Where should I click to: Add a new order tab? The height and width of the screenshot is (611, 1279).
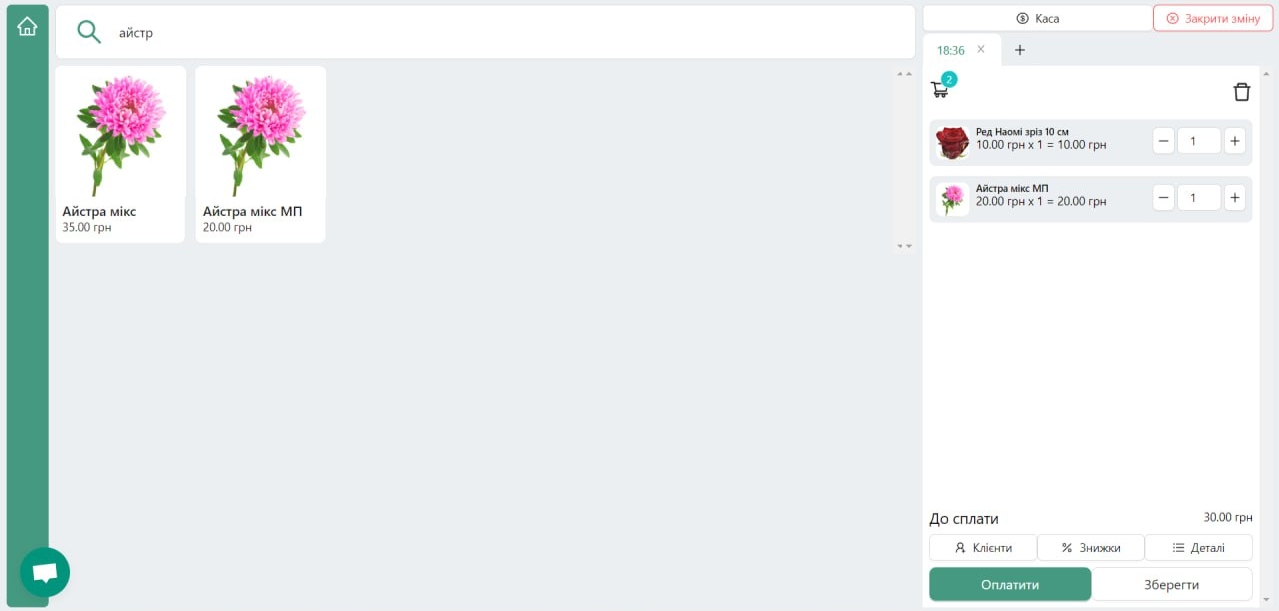(1020, 50)
